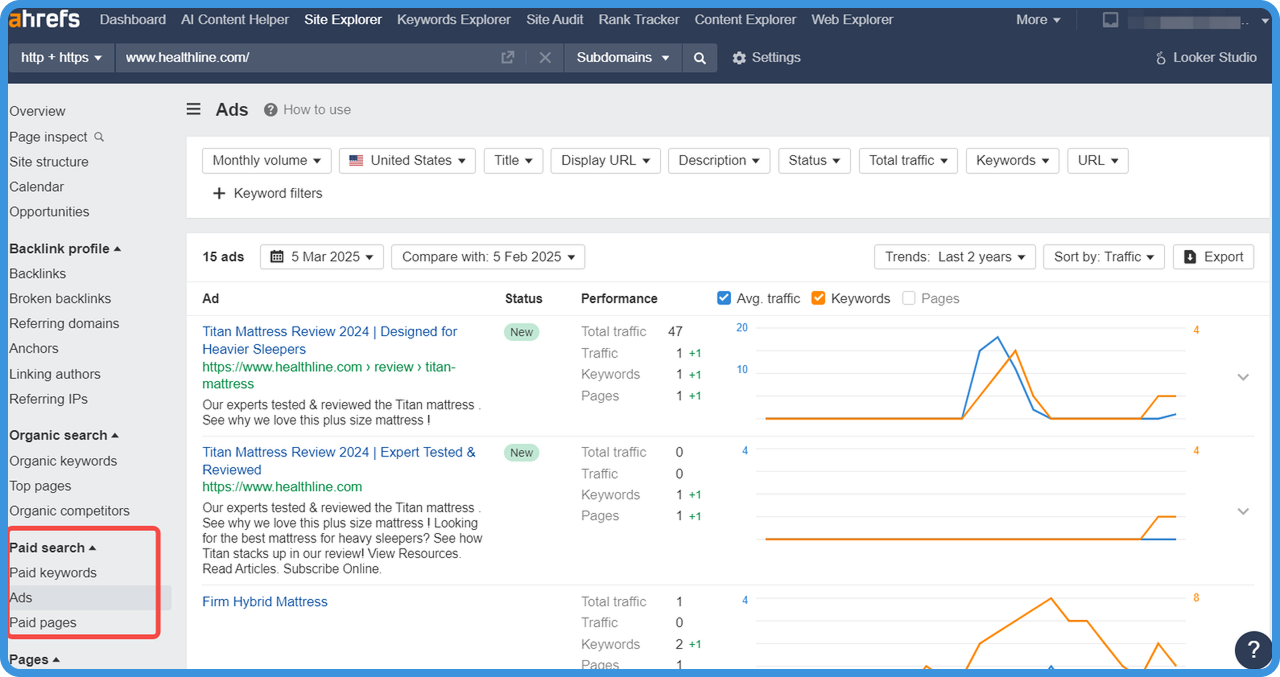
Task: Open Keywords filter dropdown
Action: pos(1013,161)
